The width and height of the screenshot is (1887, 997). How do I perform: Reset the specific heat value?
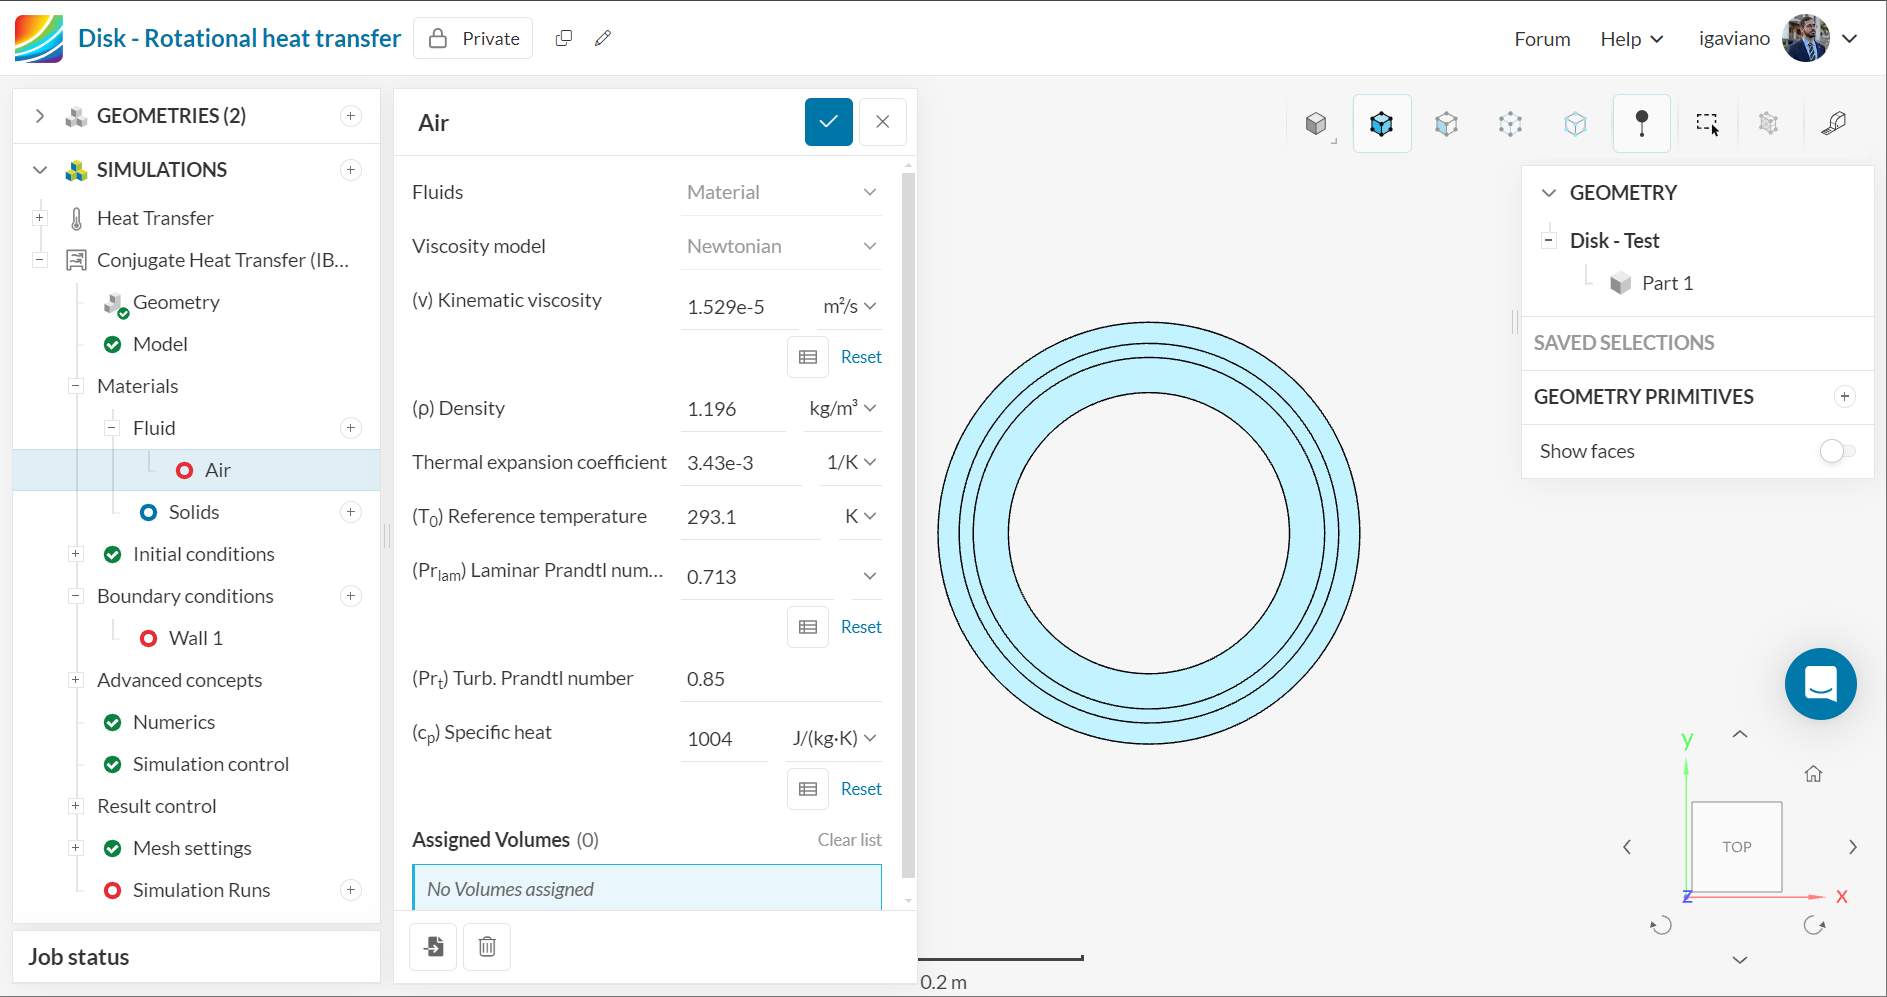tap(860, 789)
